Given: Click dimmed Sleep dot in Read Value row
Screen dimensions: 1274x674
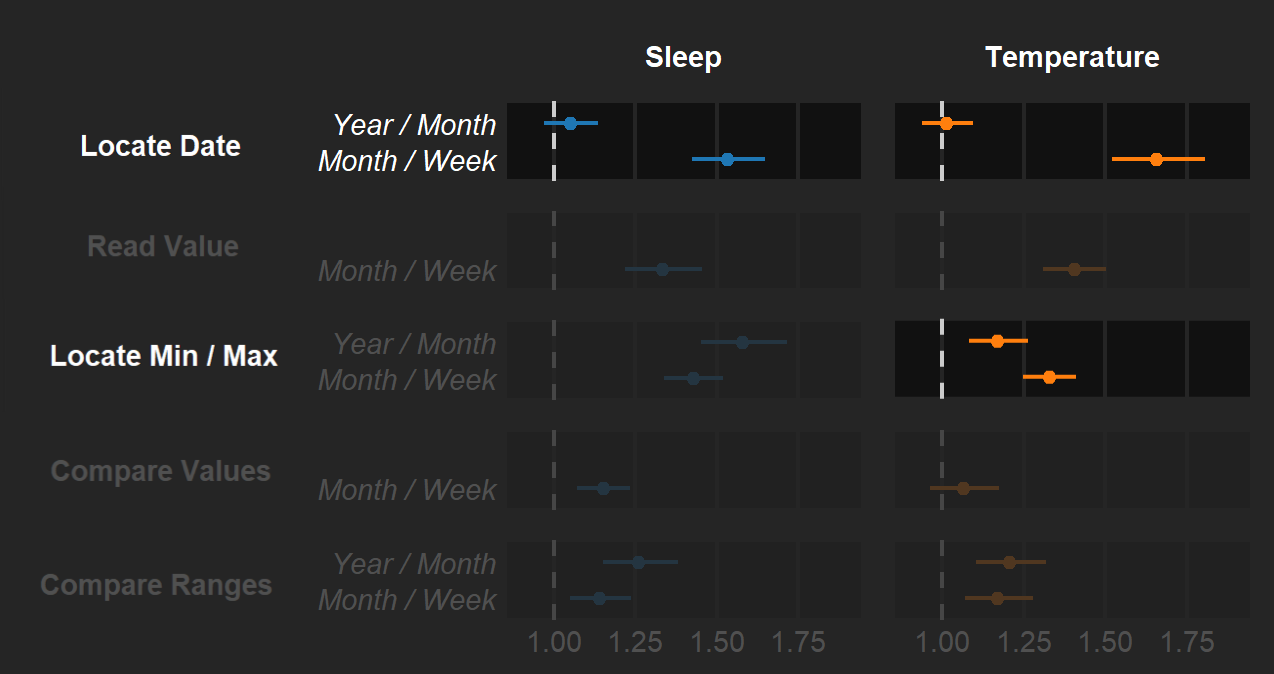Looking at the screenshot, I should tap(662, 269).
